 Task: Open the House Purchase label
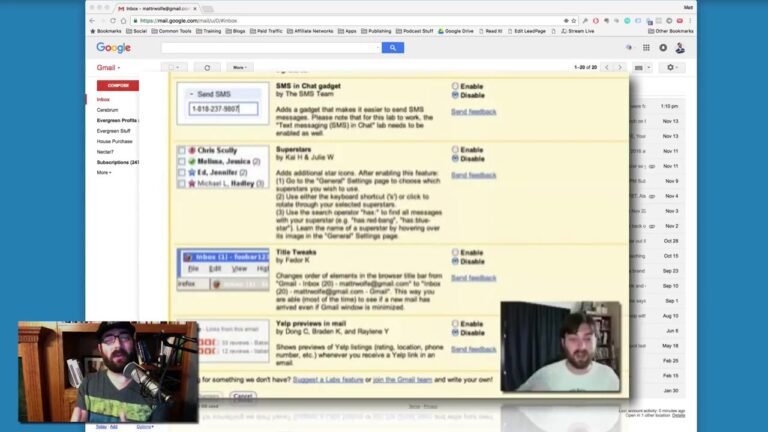pos(113,141)
